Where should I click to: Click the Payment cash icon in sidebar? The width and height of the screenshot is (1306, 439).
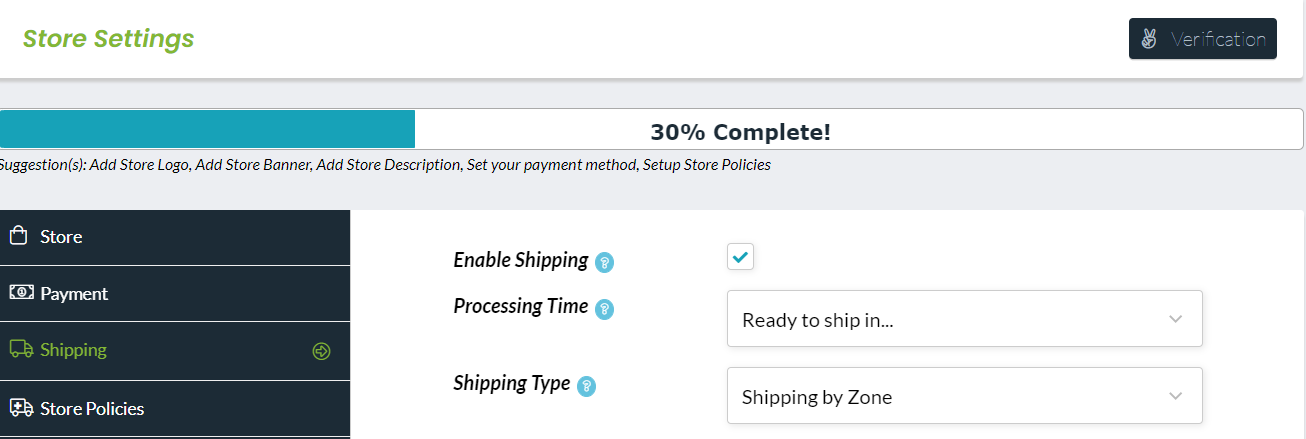(20, 293)
